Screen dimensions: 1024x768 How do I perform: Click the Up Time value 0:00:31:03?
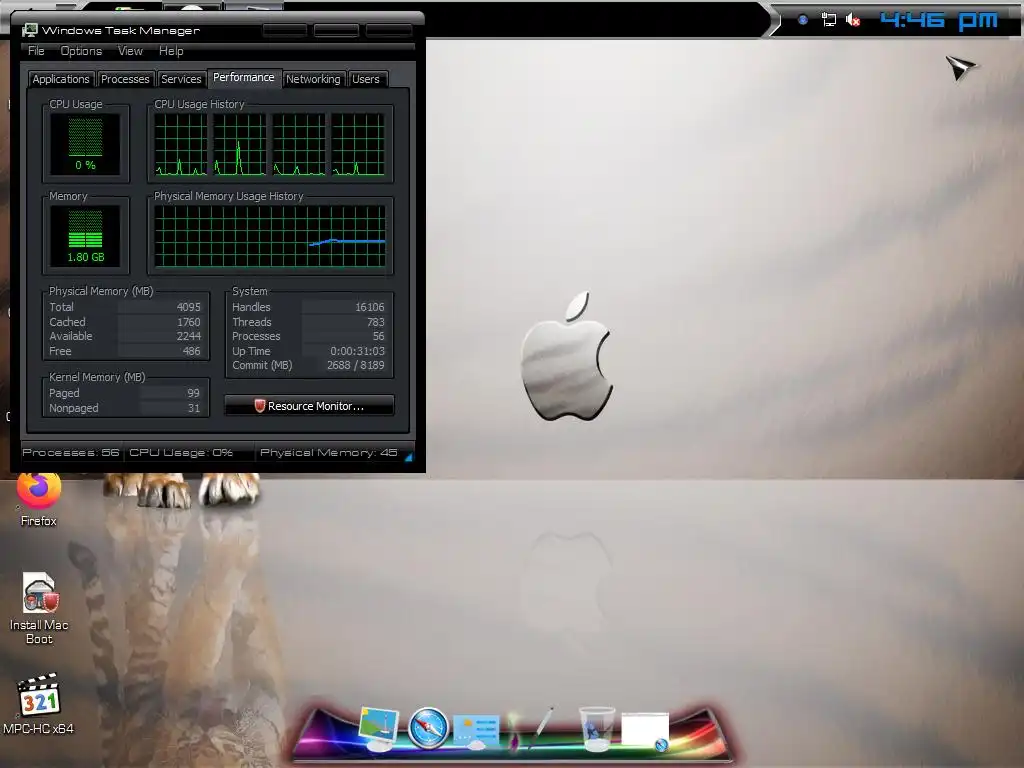tap(357, 351)
